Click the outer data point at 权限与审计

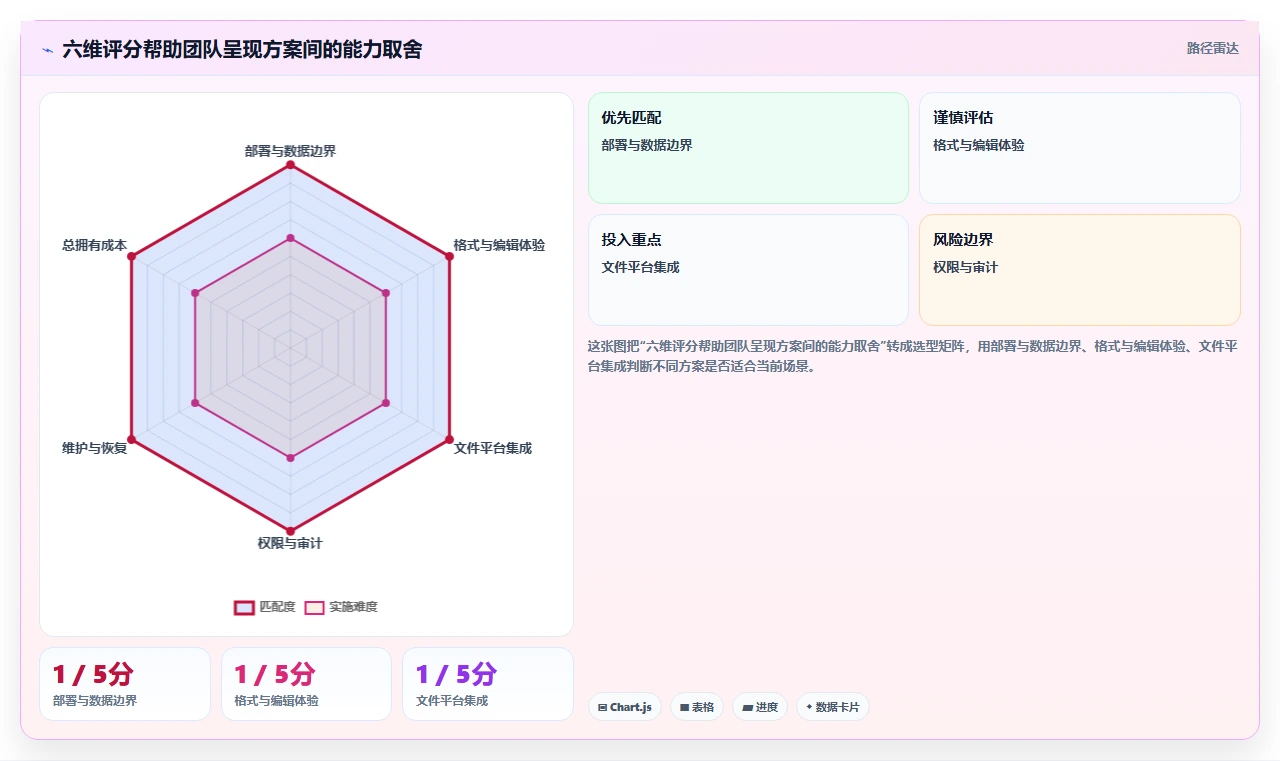coord(290,531)
